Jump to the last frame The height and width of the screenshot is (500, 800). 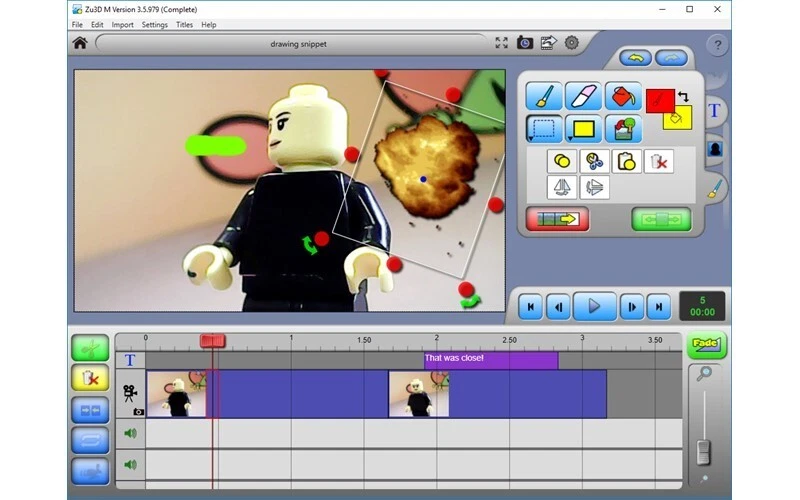(659, 307)
